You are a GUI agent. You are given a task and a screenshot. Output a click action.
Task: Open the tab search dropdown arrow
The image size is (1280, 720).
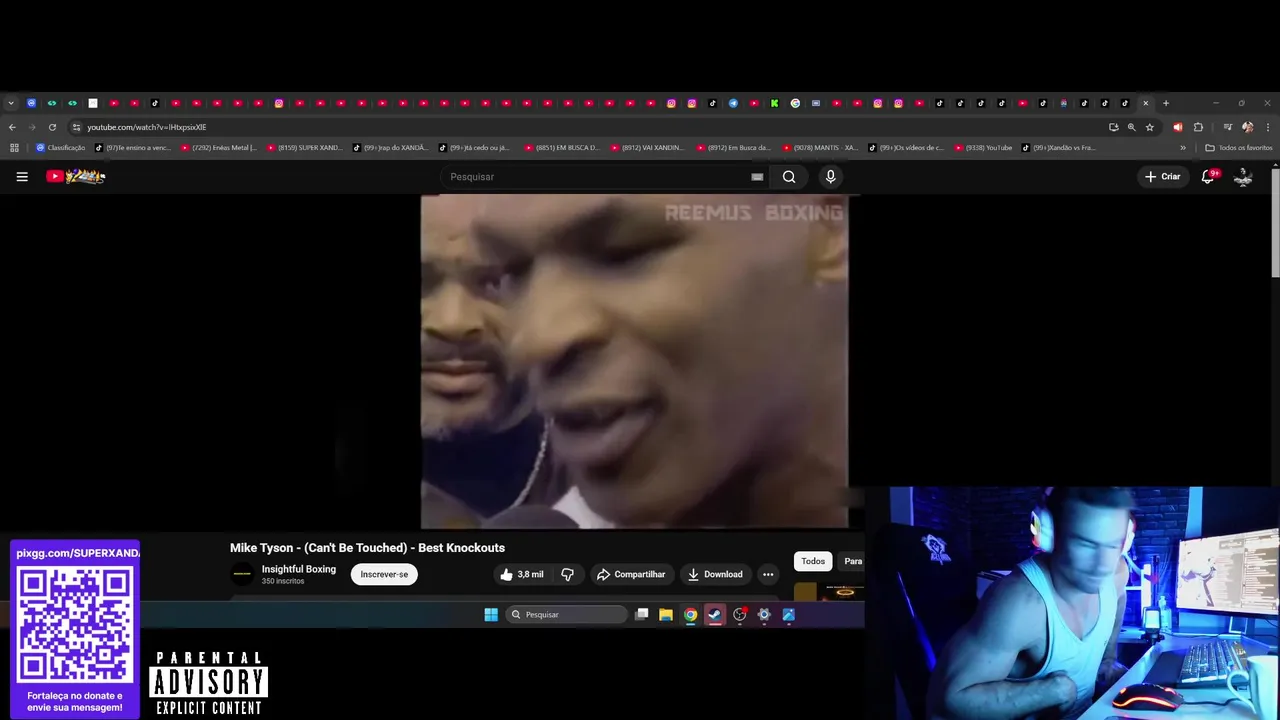pos(11,103)
